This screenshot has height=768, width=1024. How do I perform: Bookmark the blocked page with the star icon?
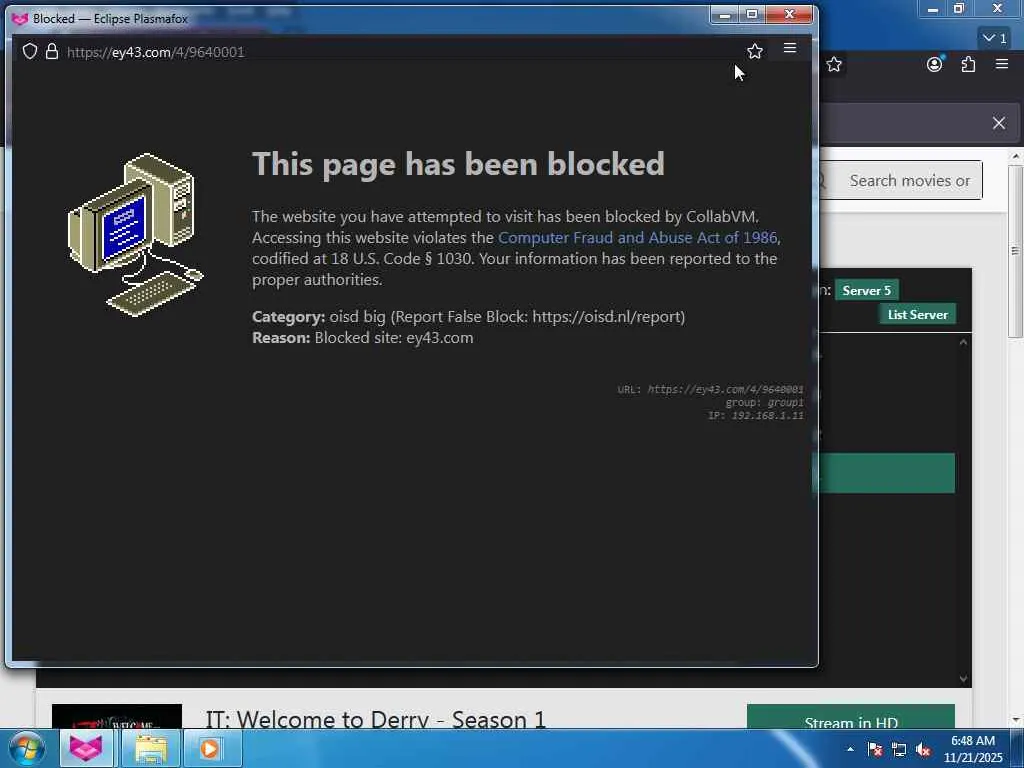pos(755,52)
